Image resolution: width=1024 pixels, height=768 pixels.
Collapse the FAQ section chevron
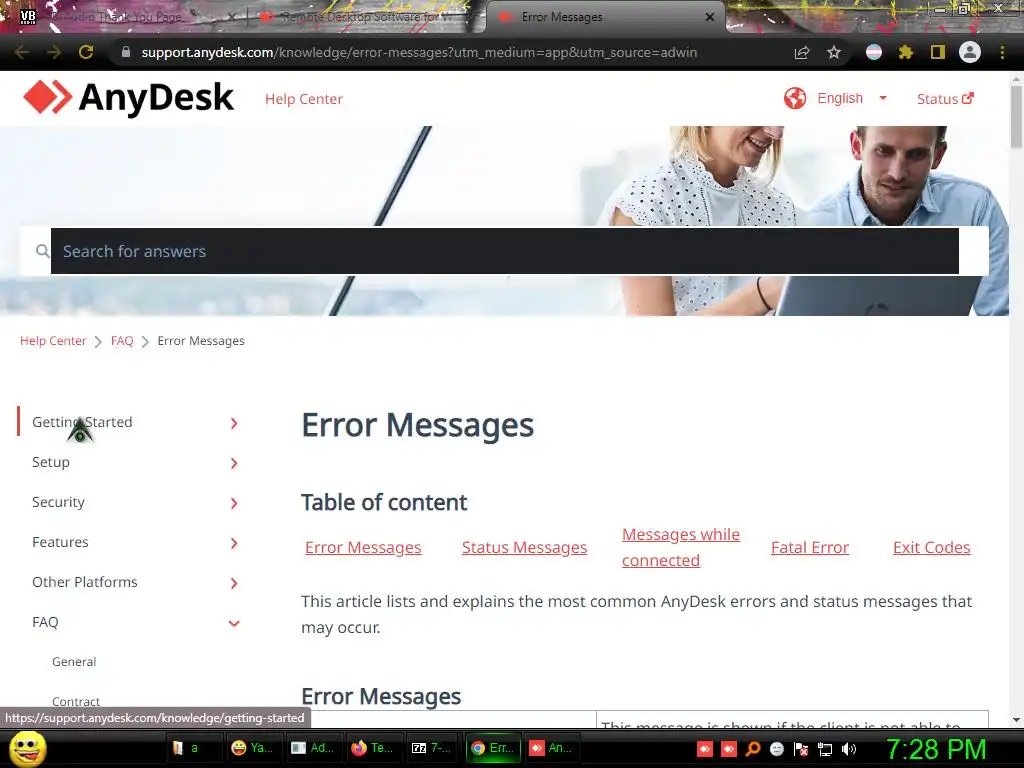tap(234, 623)
